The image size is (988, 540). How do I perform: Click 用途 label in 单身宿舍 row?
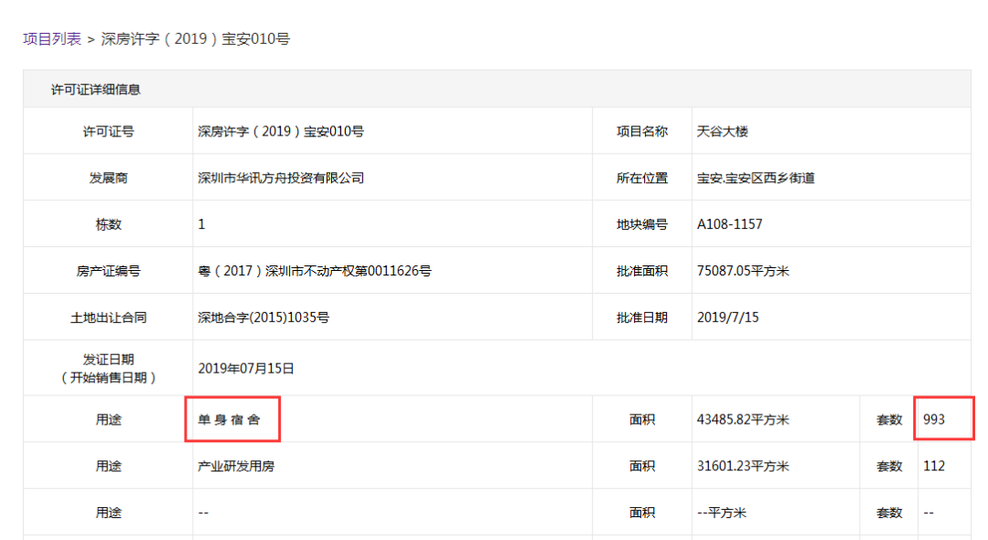108,420
